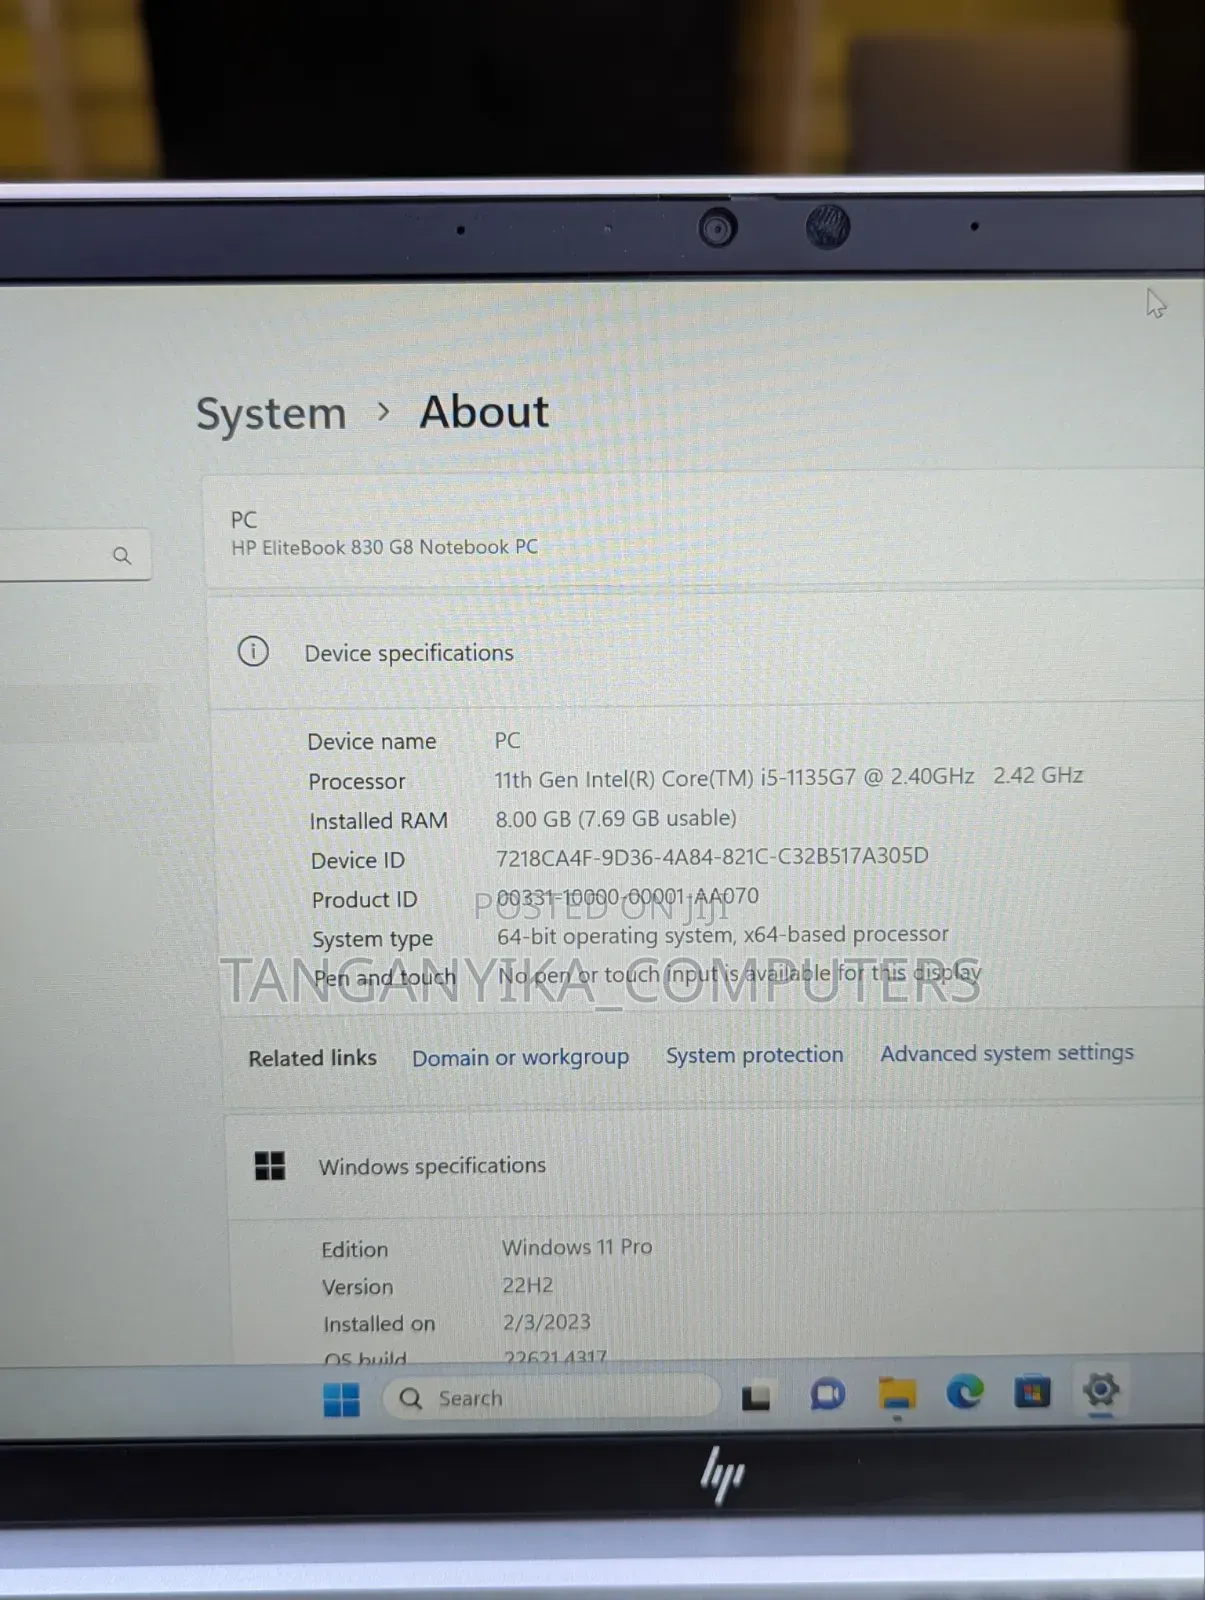Click the Product ID value

pyautogui.click(x=627, y=896)
